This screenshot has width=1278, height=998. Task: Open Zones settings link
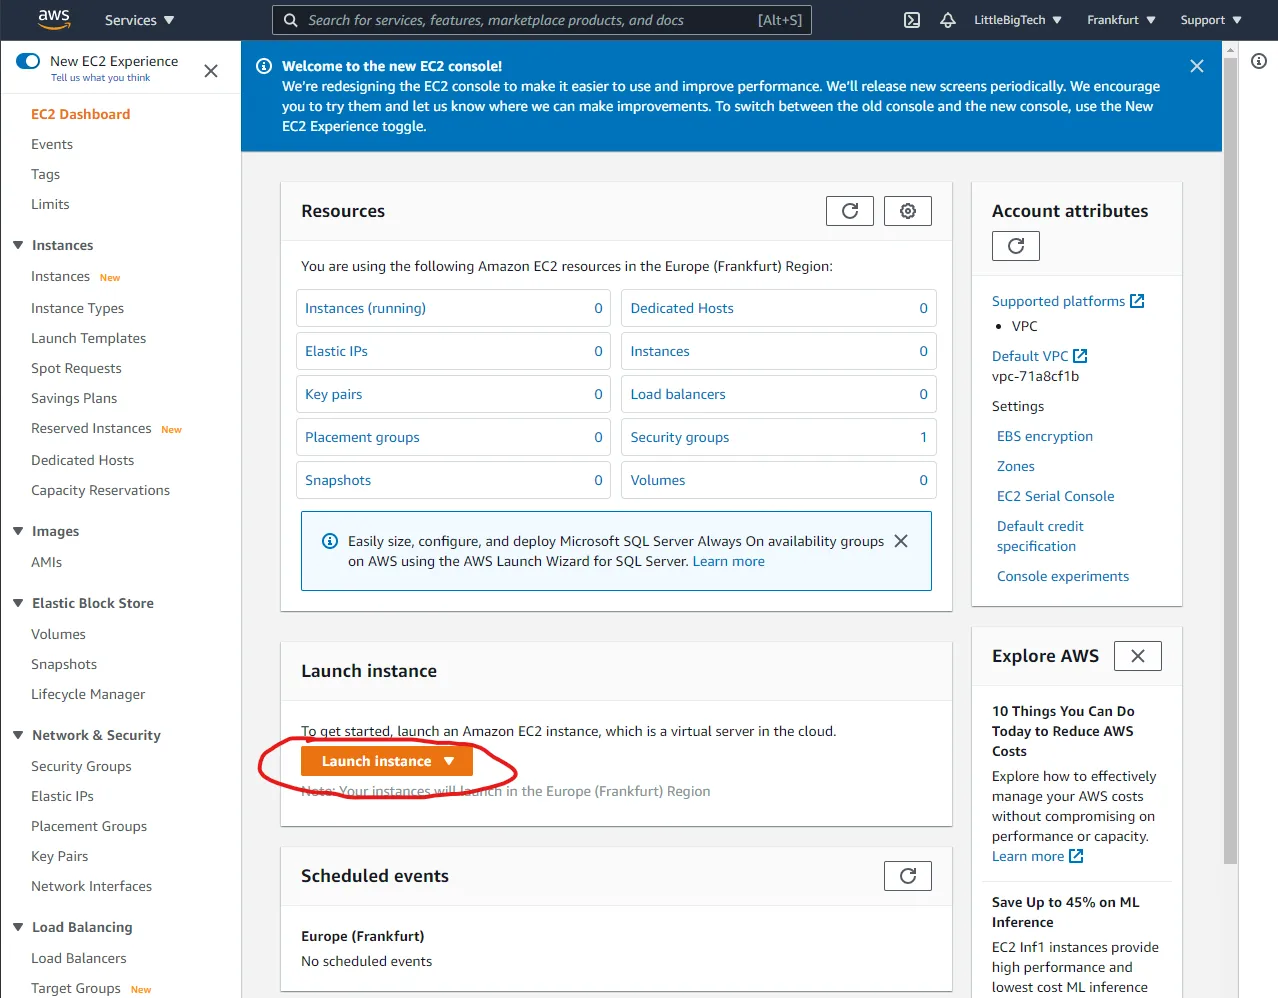pyautogui.click(x=1016, y=466)
